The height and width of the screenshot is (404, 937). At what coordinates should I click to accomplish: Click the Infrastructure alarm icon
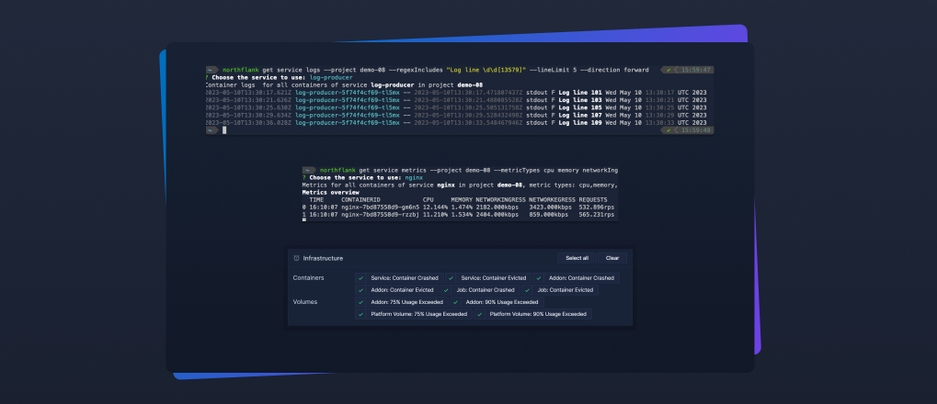point(296,258)
